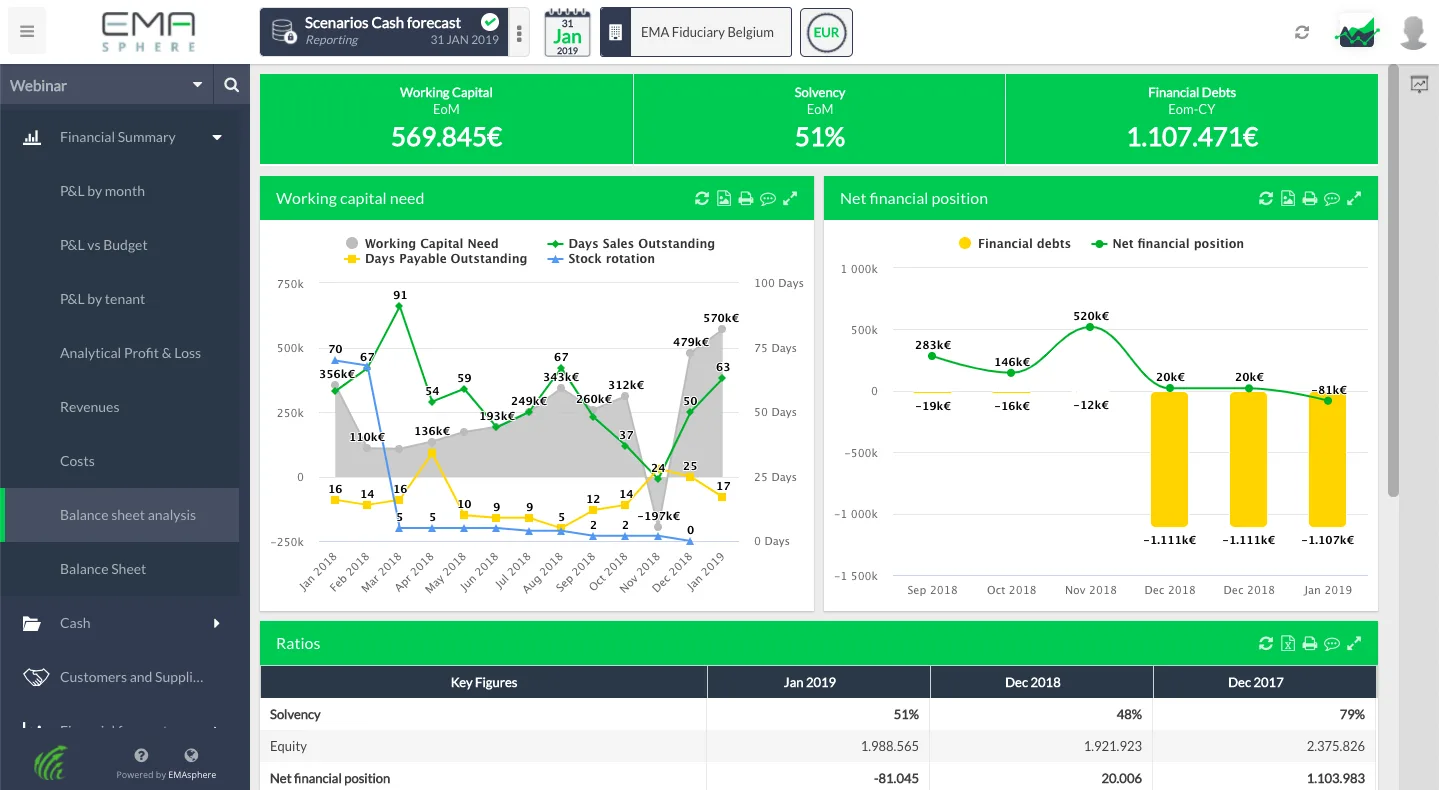This screenshot has width=1439, height=790.
Task: Open the green chart app icon in header
Action: click(x=1357, y=32)
